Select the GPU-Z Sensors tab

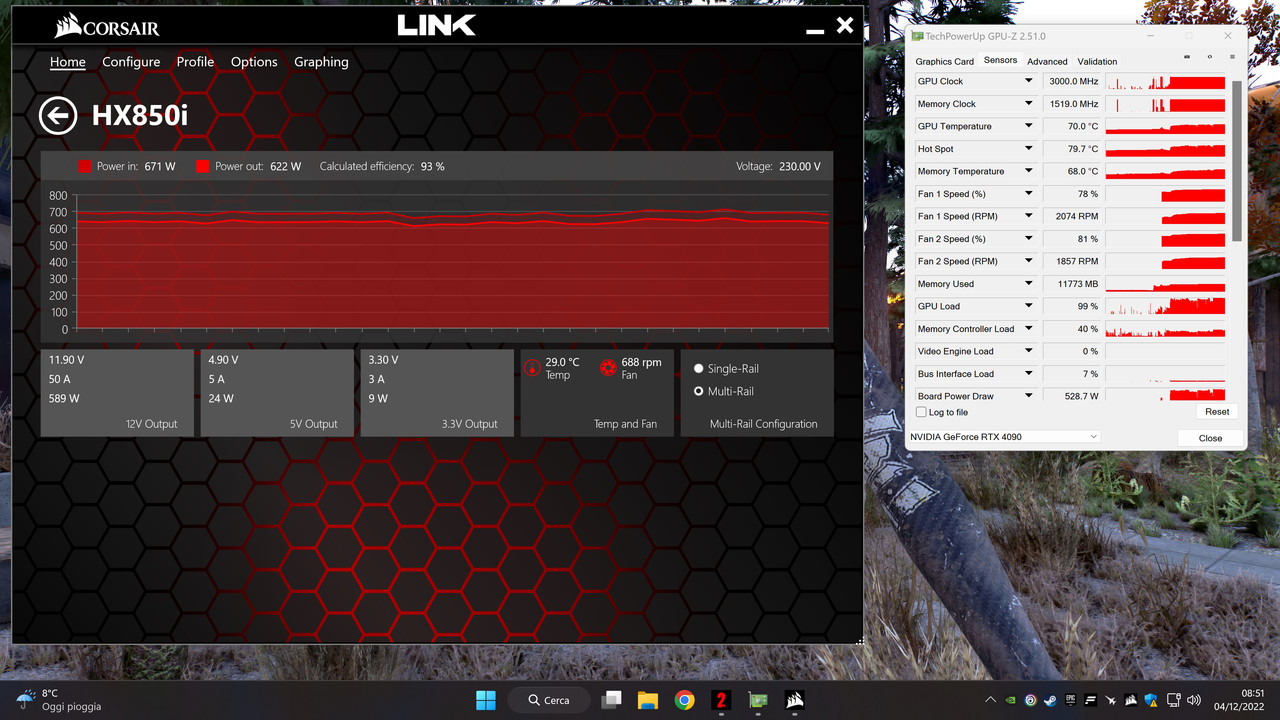pyautogui.click(x=1000, y=60)
